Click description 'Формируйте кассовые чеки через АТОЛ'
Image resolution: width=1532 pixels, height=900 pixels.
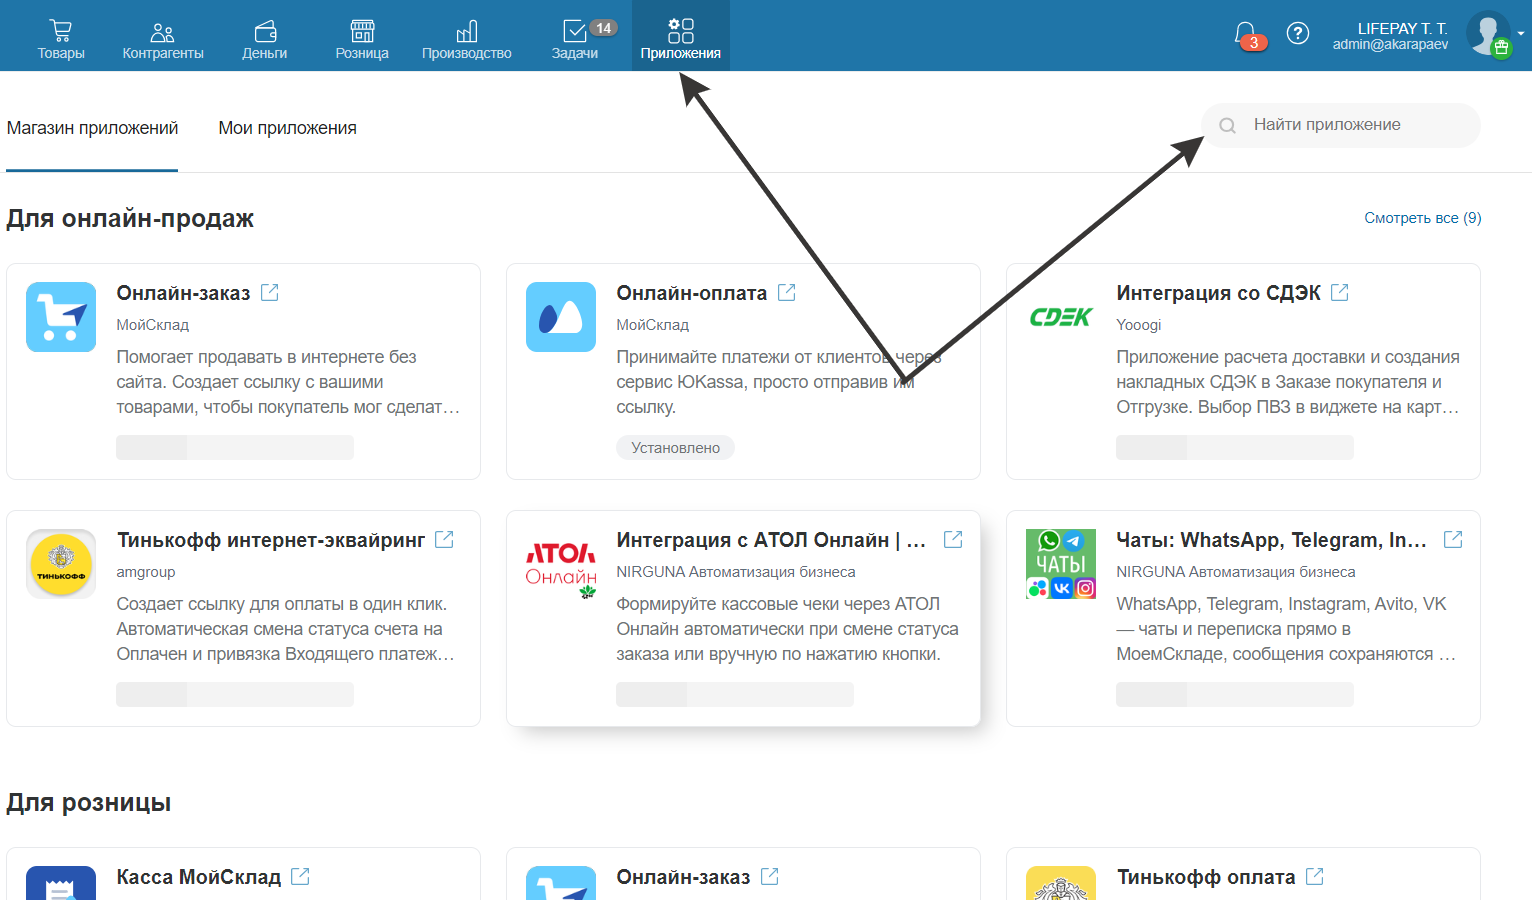pos(788,629)
